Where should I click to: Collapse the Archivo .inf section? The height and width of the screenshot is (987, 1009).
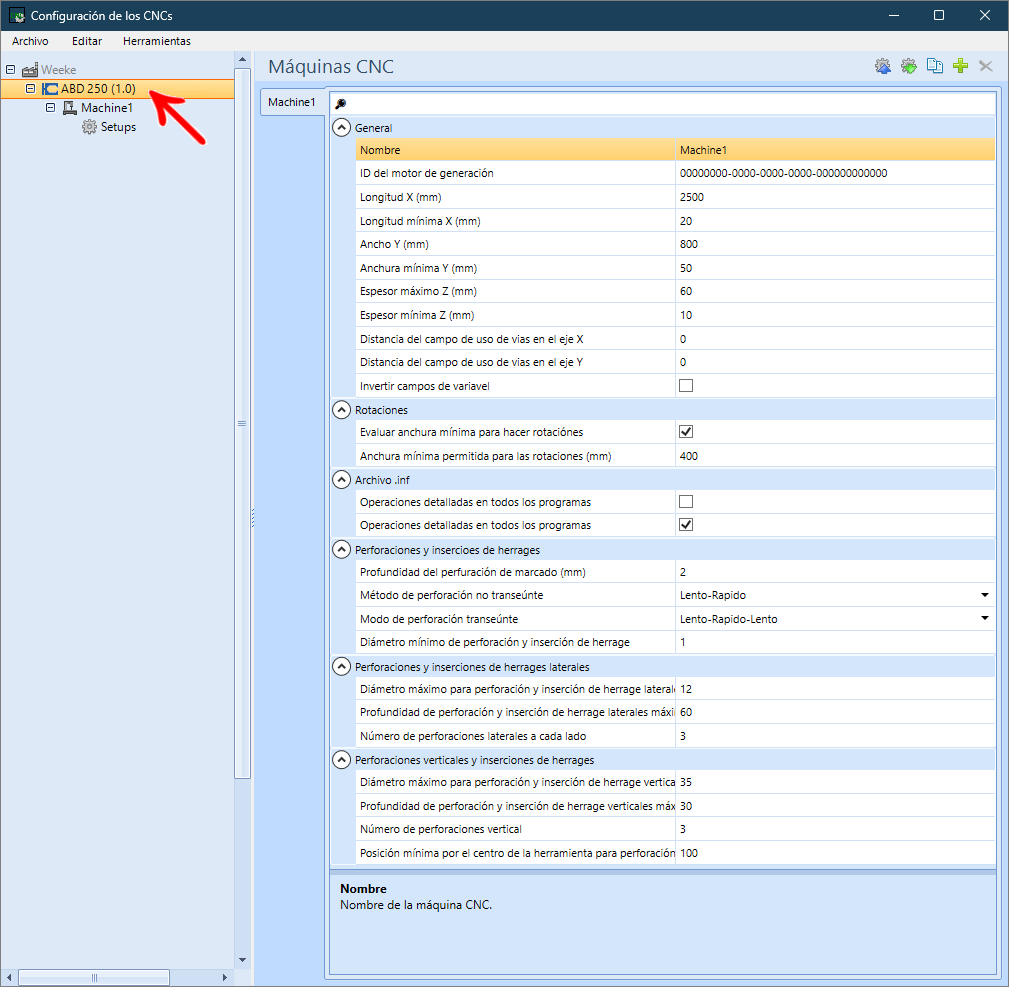pyautogui.click(x=341, y=480)
